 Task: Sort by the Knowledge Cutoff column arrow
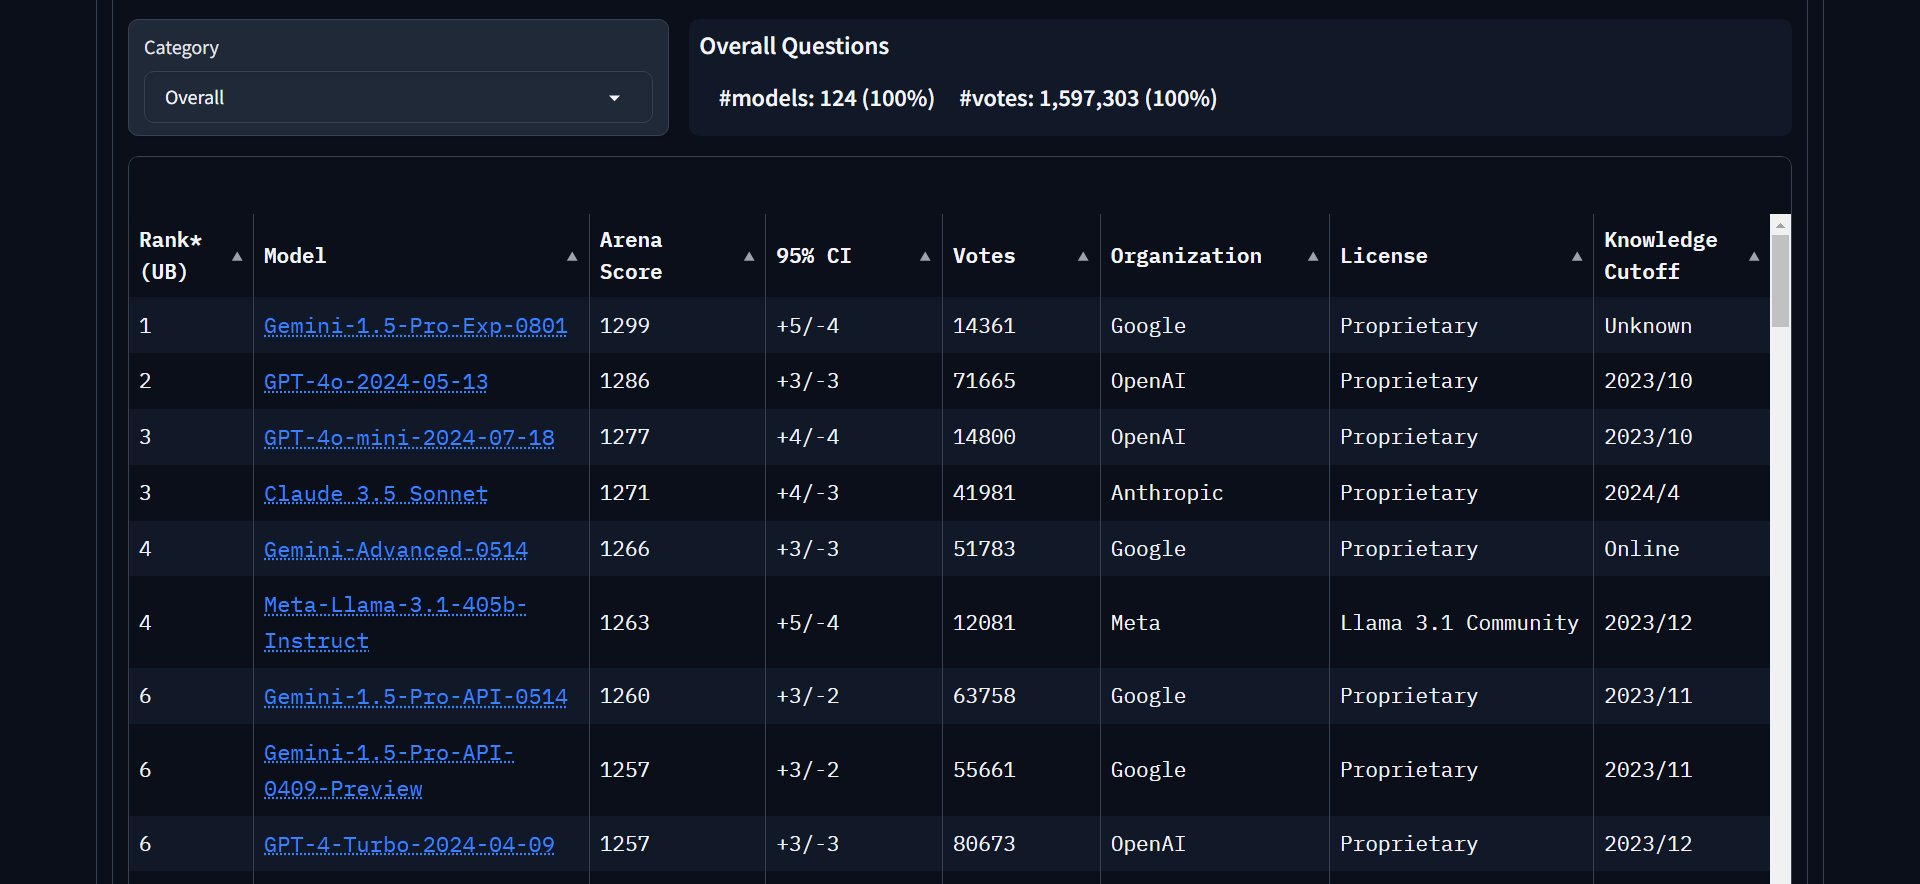tap(1754, 256)
